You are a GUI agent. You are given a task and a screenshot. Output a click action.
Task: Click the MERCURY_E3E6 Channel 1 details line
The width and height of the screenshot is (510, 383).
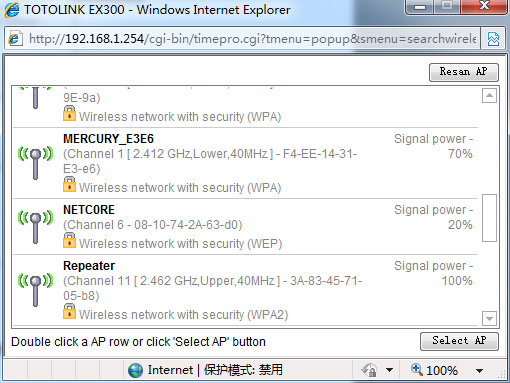coord(210,161)
